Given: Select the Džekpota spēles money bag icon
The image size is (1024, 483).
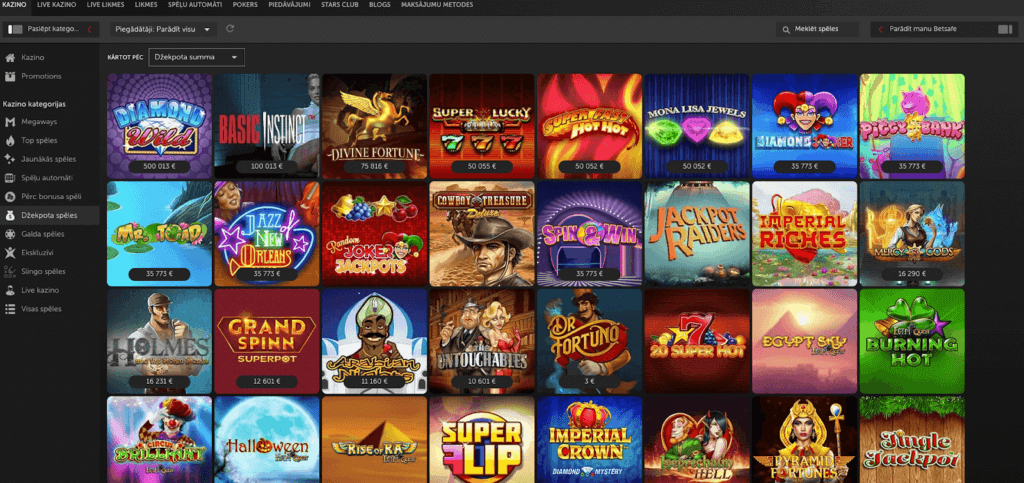Looking at the screenshot, I should point(10,215).
